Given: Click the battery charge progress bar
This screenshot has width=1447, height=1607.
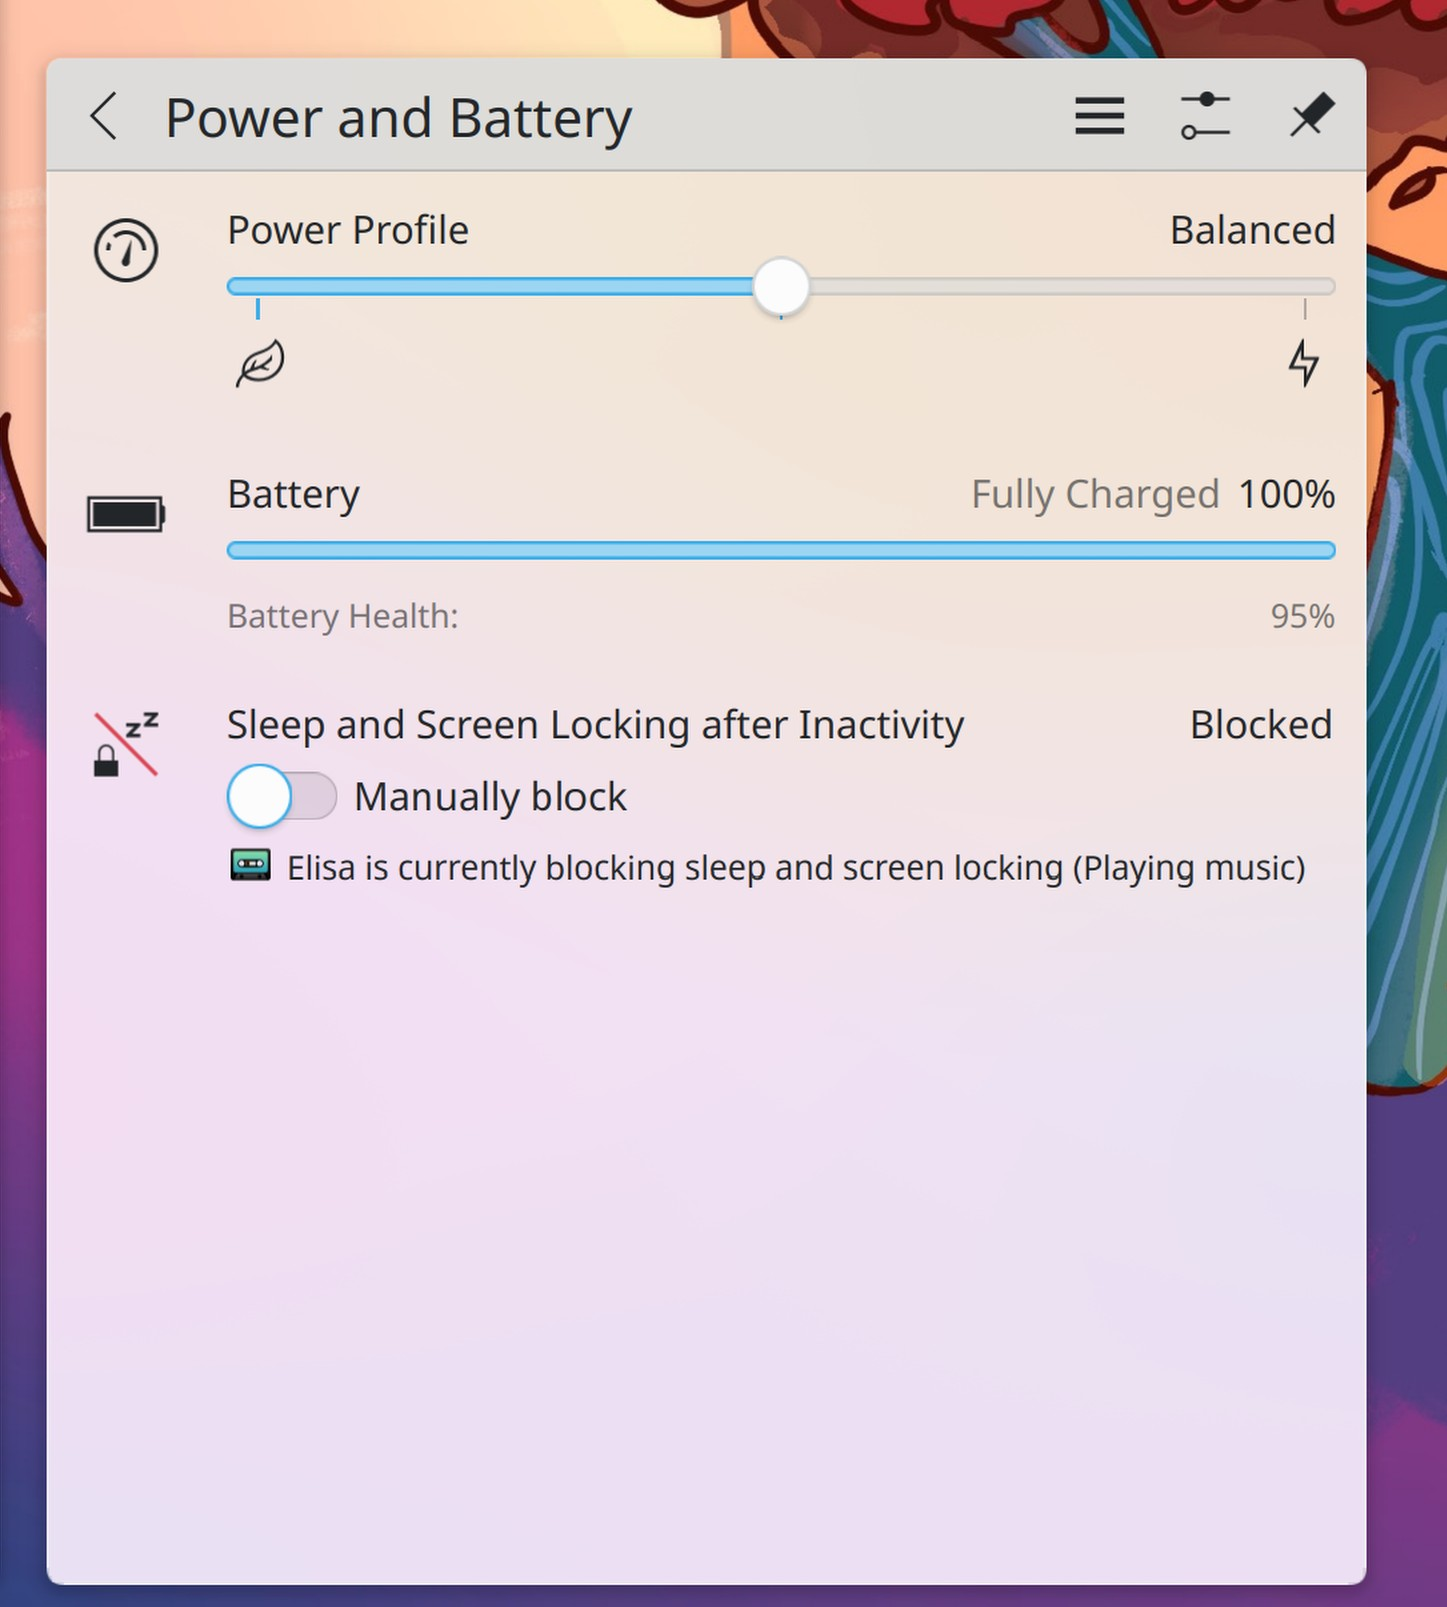Looking at the screenshot, I should (x=780, y=550).
